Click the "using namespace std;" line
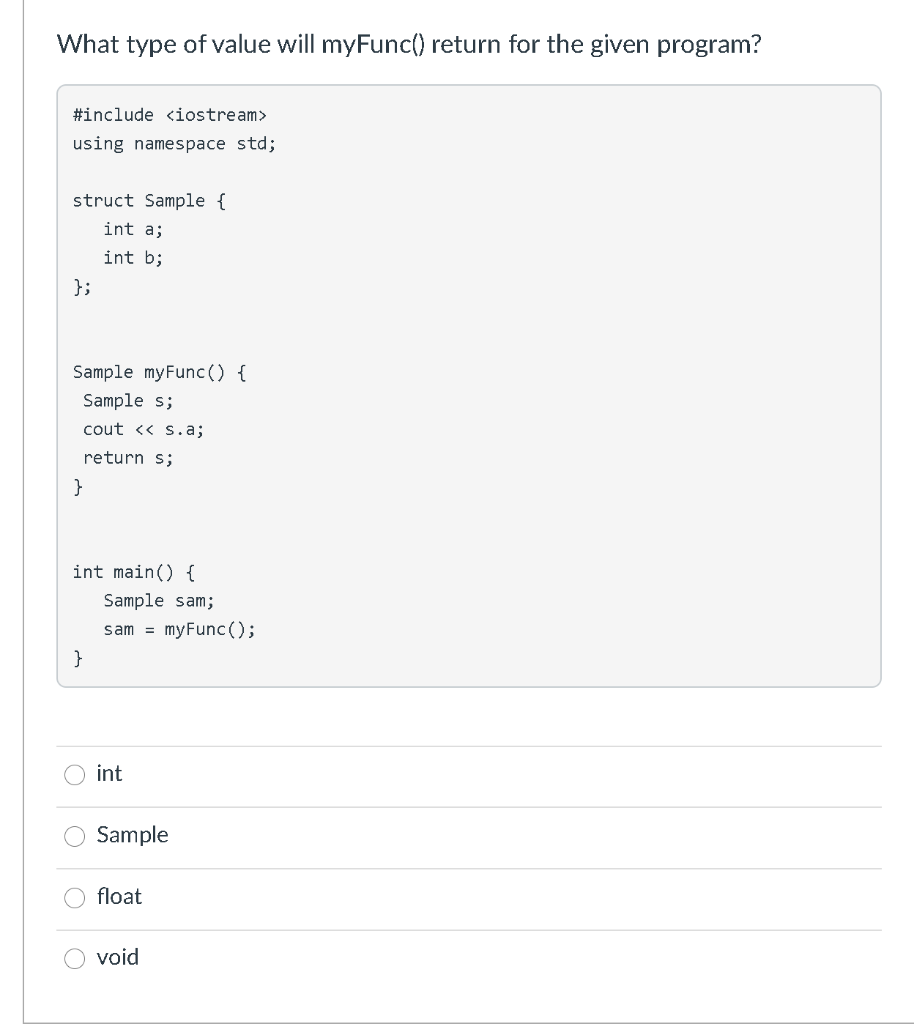Image resolution: width=914 pixels, height=1024 pixels. 174,144
